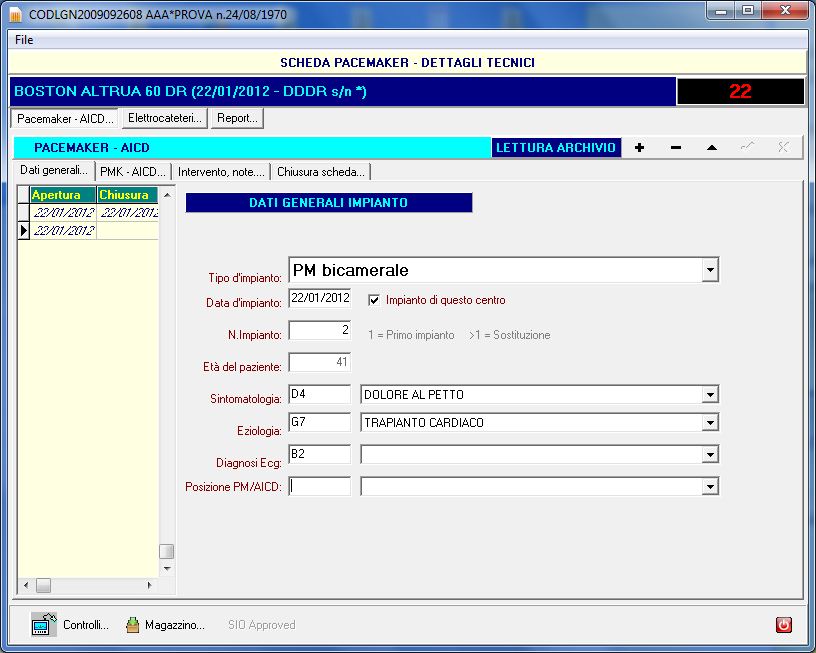Click the Posizione PM/AICD code field
This screenshot has width=816, height=653.
[320, 486]
